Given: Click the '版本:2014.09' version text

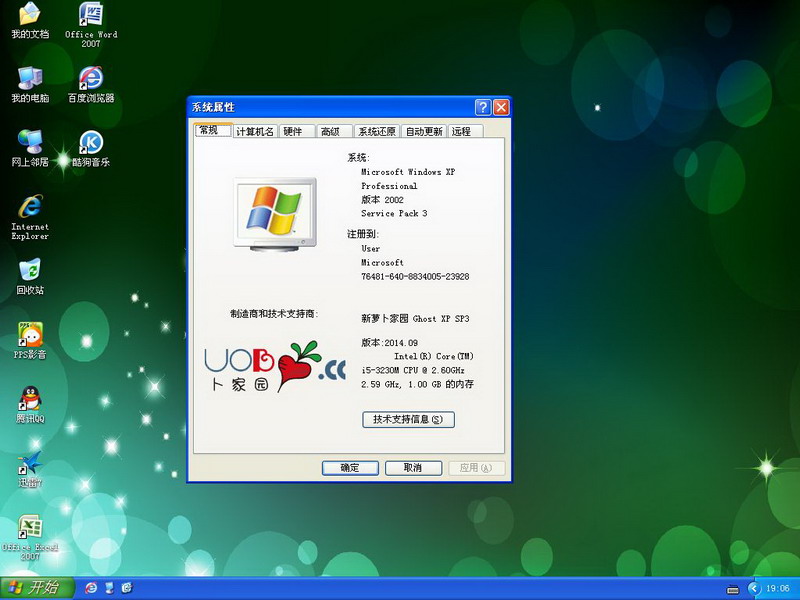Looking at the screenshot, I should tap(389, 343).
